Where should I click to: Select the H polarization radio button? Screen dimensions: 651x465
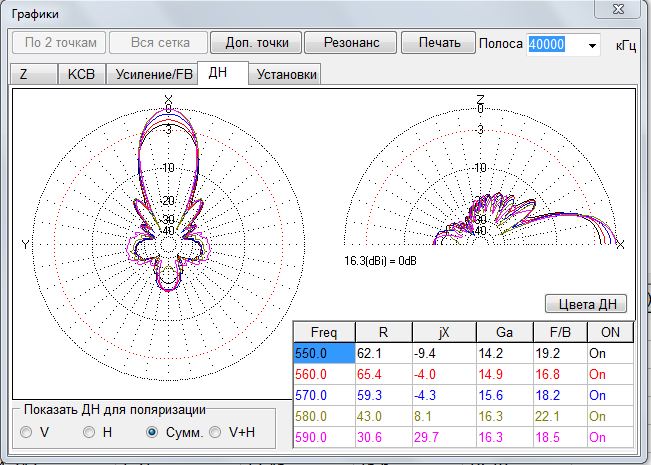[x=90, y=432]
